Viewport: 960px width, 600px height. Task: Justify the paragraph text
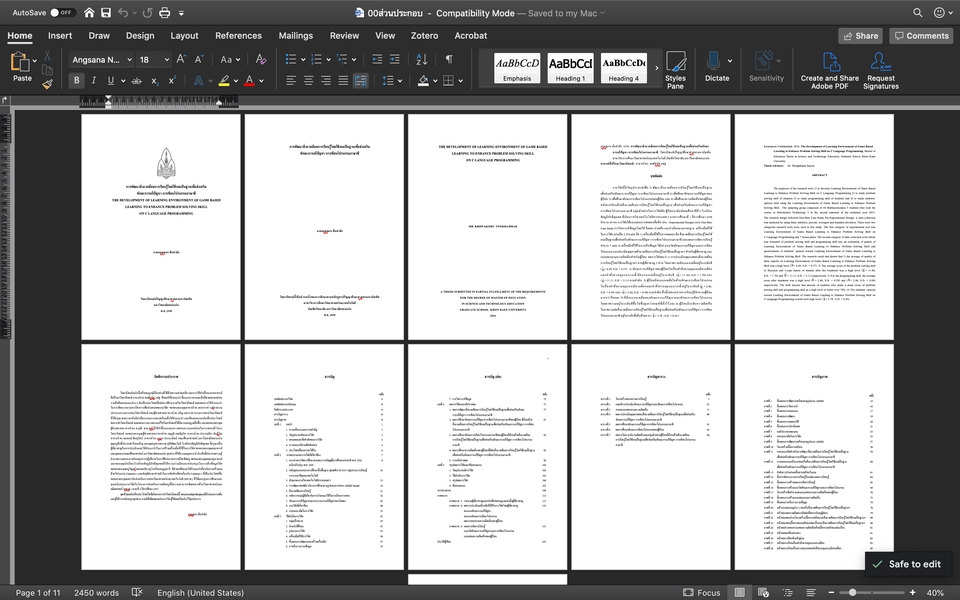343,80
